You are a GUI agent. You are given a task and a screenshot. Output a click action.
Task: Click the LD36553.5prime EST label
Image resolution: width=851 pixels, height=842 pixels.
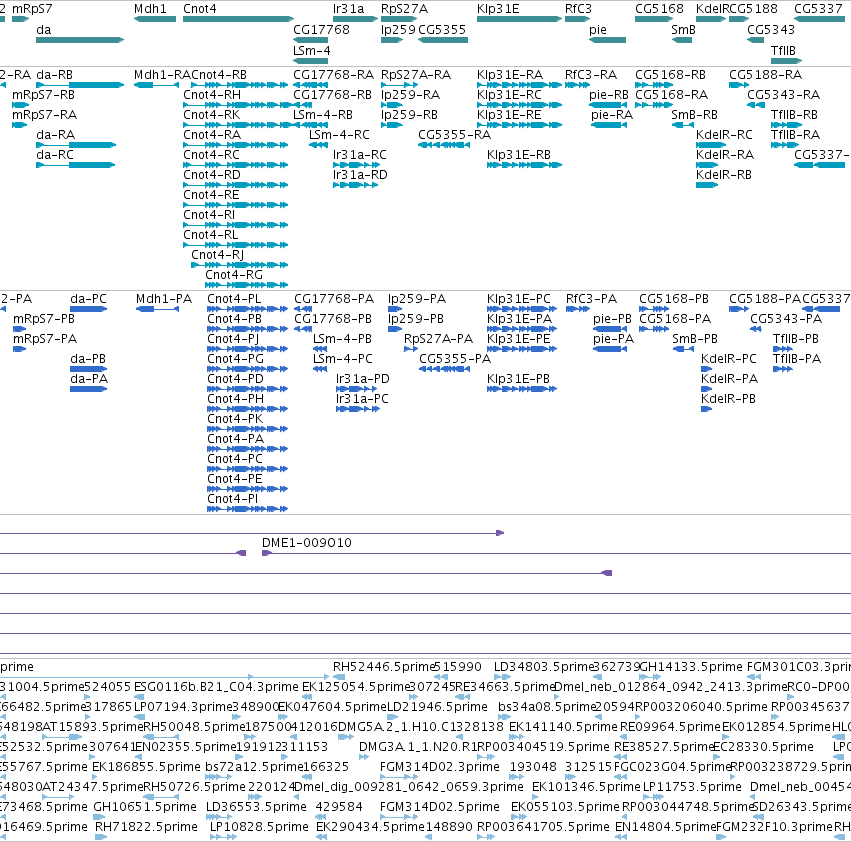256,806
